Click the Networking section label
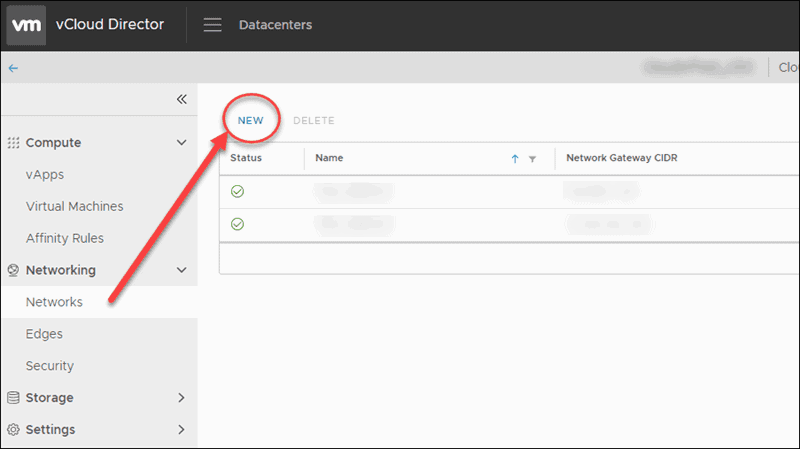Viewport: 800px width, 449px height. coord(61,270)
